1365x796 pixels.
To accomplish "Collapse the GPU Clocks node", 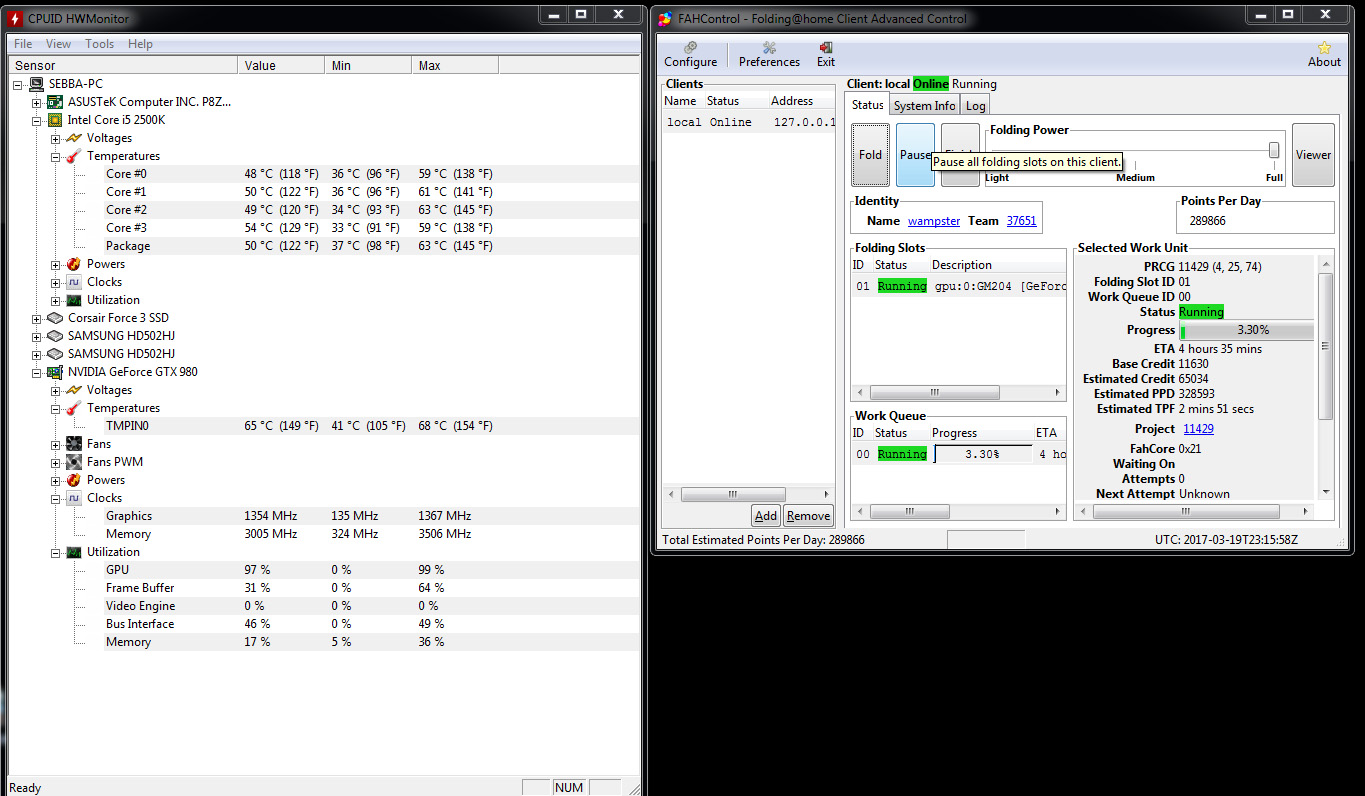I will (x=56, y=498).
